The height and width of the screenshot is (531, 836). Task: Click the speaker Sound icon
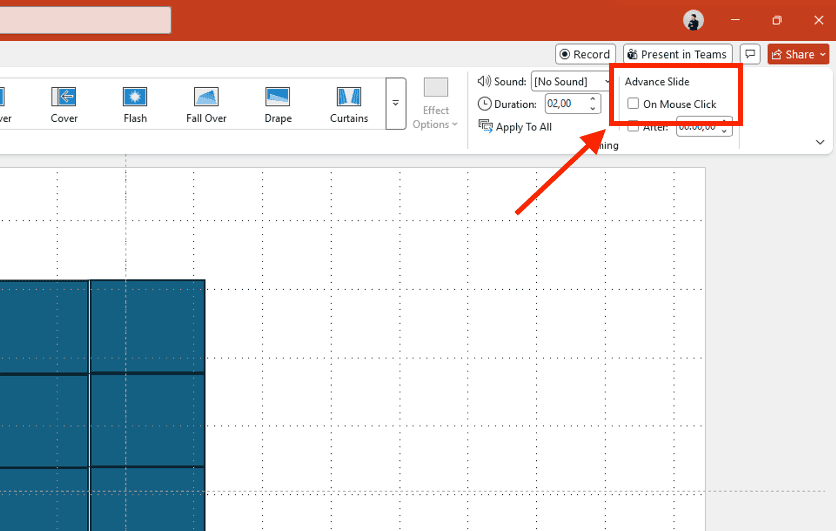(x=484, y=81)
